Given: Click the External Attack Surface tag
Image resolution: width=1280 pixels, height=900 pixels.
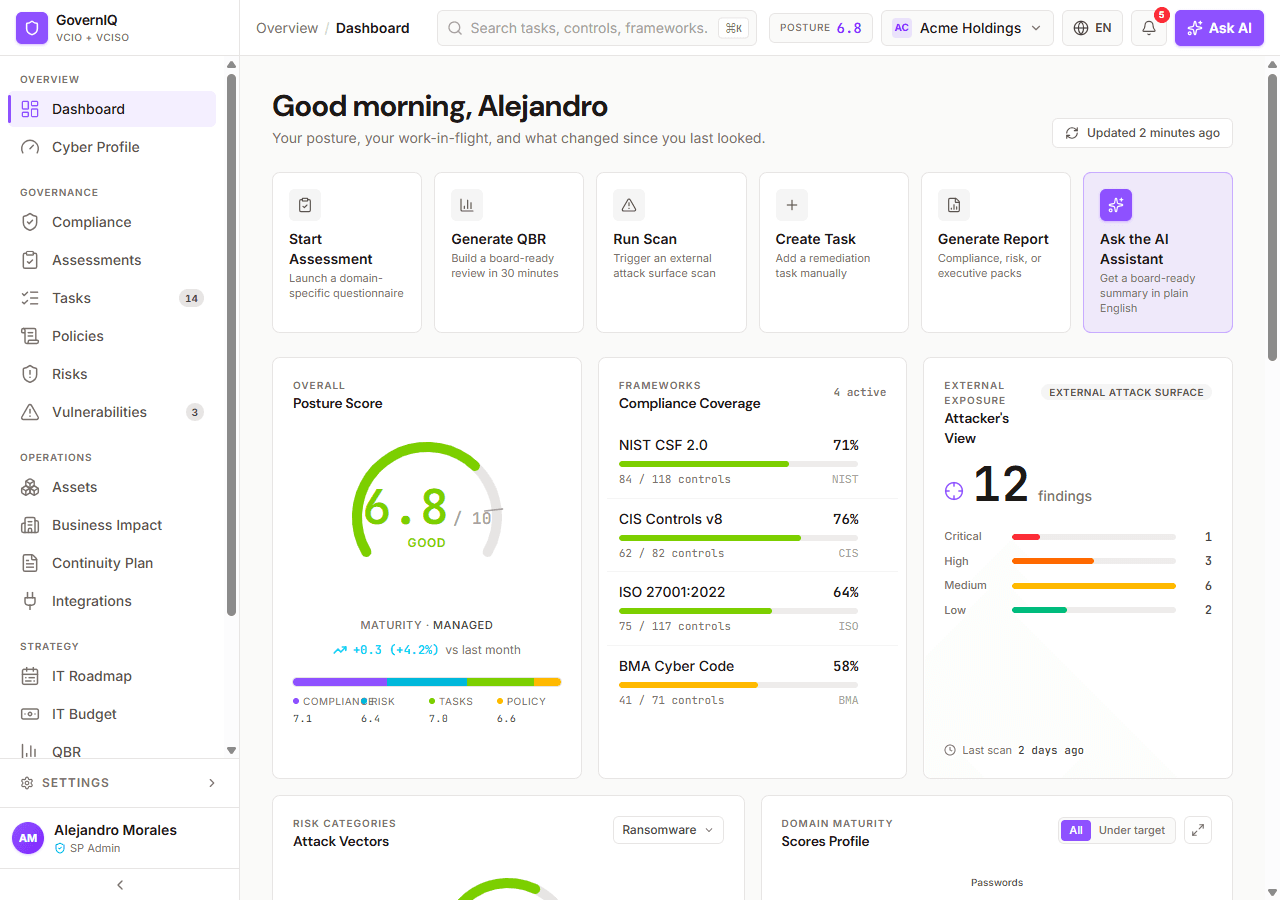Looking at the screenshot, I should (1126, 392).
